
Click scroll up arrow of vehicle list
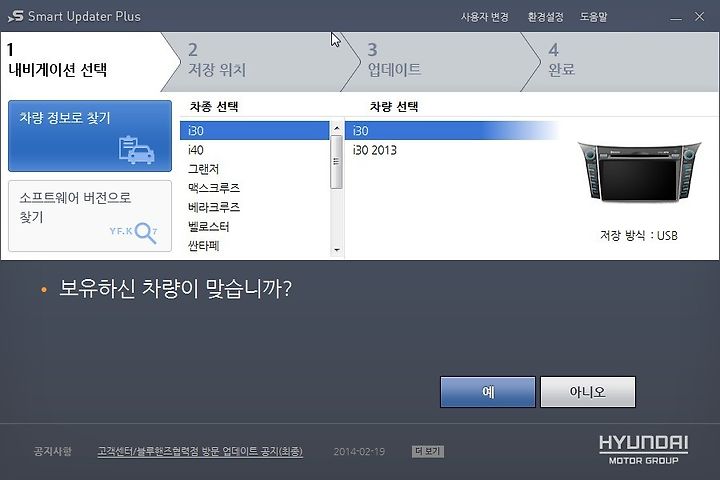pos(337,128)
